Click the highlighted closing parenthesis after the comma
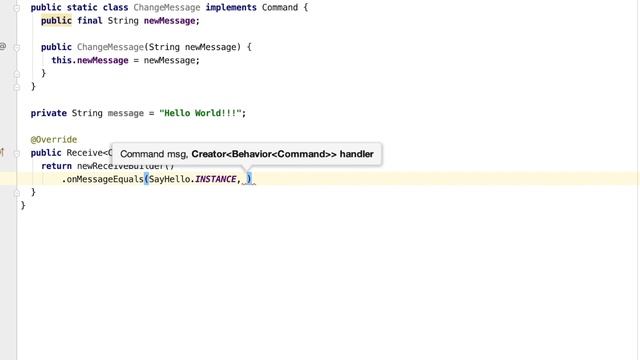The width and height of the screenshot is (640, 360). pos(249,179)
